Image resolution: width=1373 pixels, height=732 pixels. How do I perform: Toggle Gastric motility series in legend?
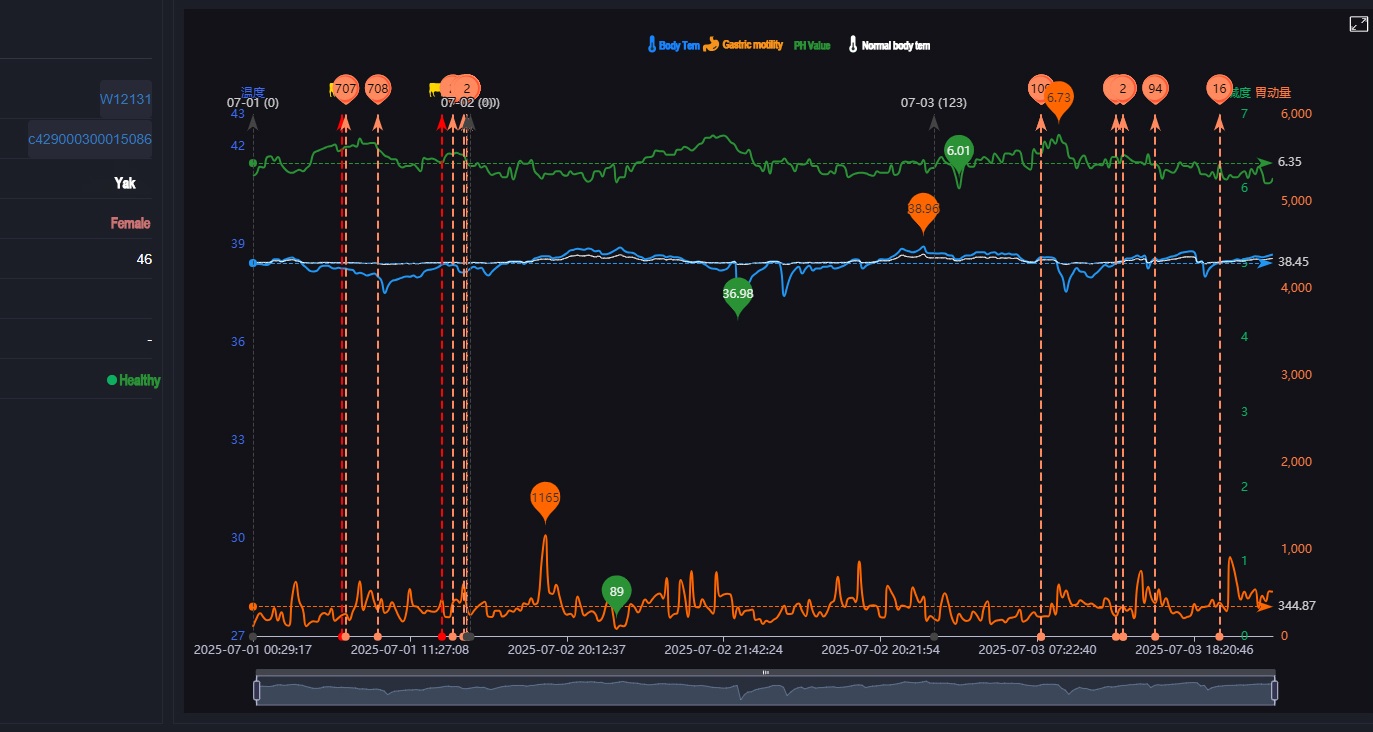(x=743, y=45)
